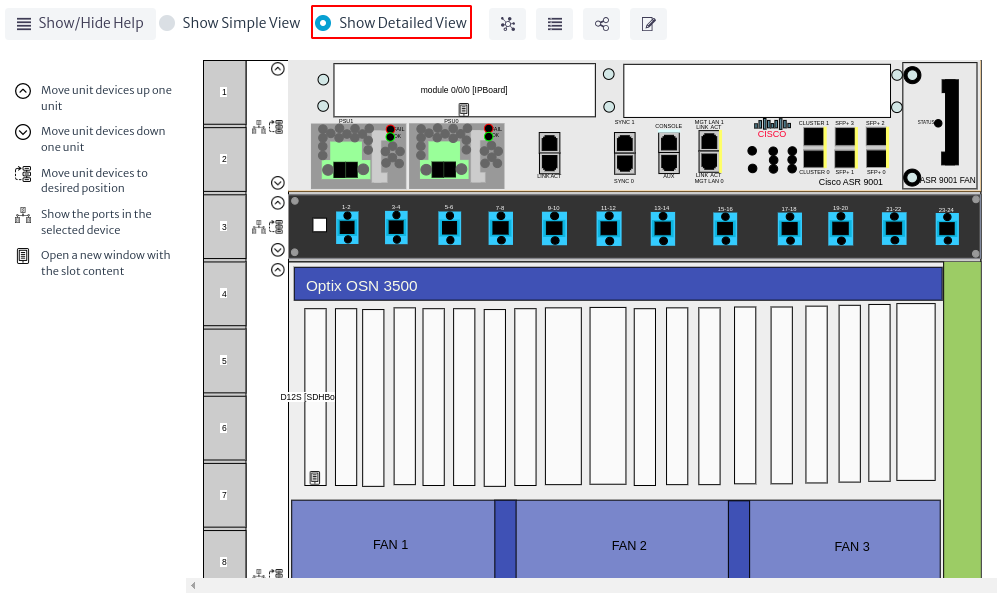This screenshot has height=607, width=997.
Task: Move the blue-port patch panel down one unit
Action: 278,250
